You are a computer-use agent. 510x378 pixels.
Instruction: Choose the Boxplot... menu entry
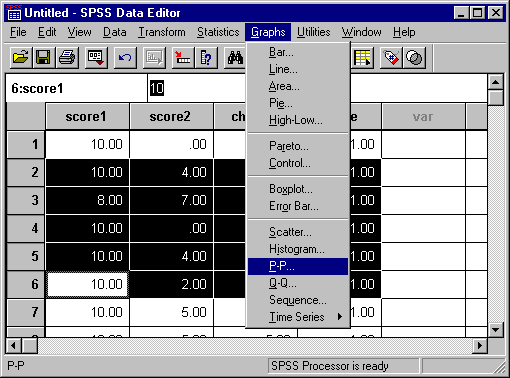tap(298, 189)
